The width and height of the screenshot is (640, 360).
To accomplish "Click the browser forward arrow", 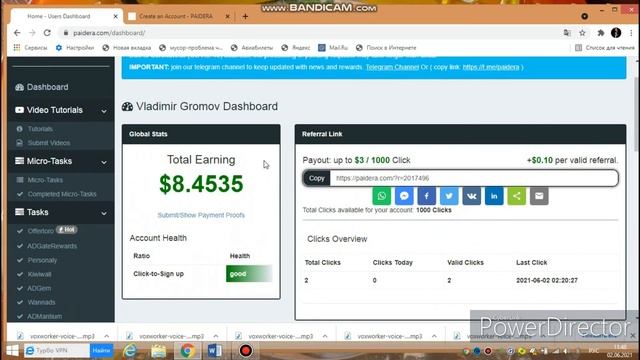I will (32, 33).
